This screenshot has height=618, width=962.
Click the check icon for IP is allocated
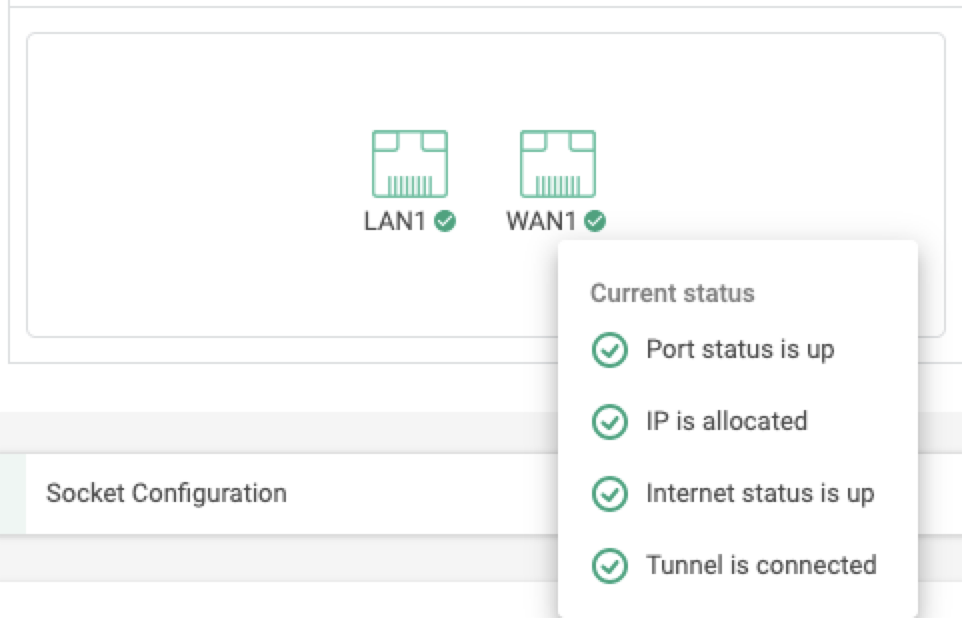point(610,422)
